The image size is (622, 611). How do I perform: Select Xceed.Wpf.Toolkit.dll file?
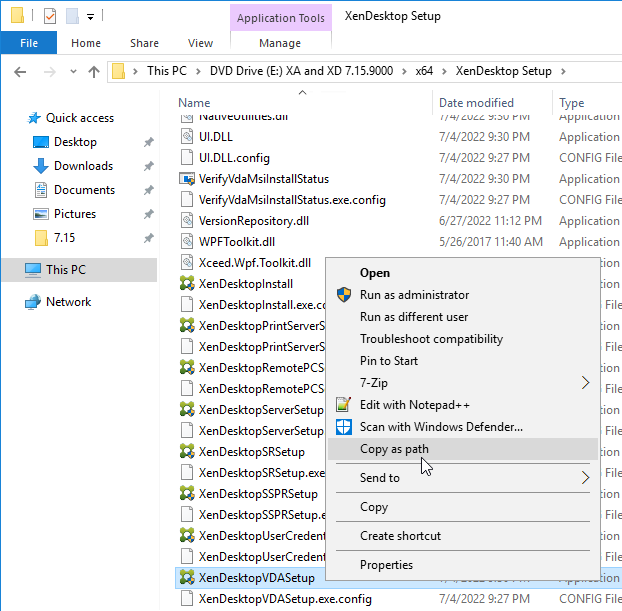pyautogui.click(x=255, y=263)
